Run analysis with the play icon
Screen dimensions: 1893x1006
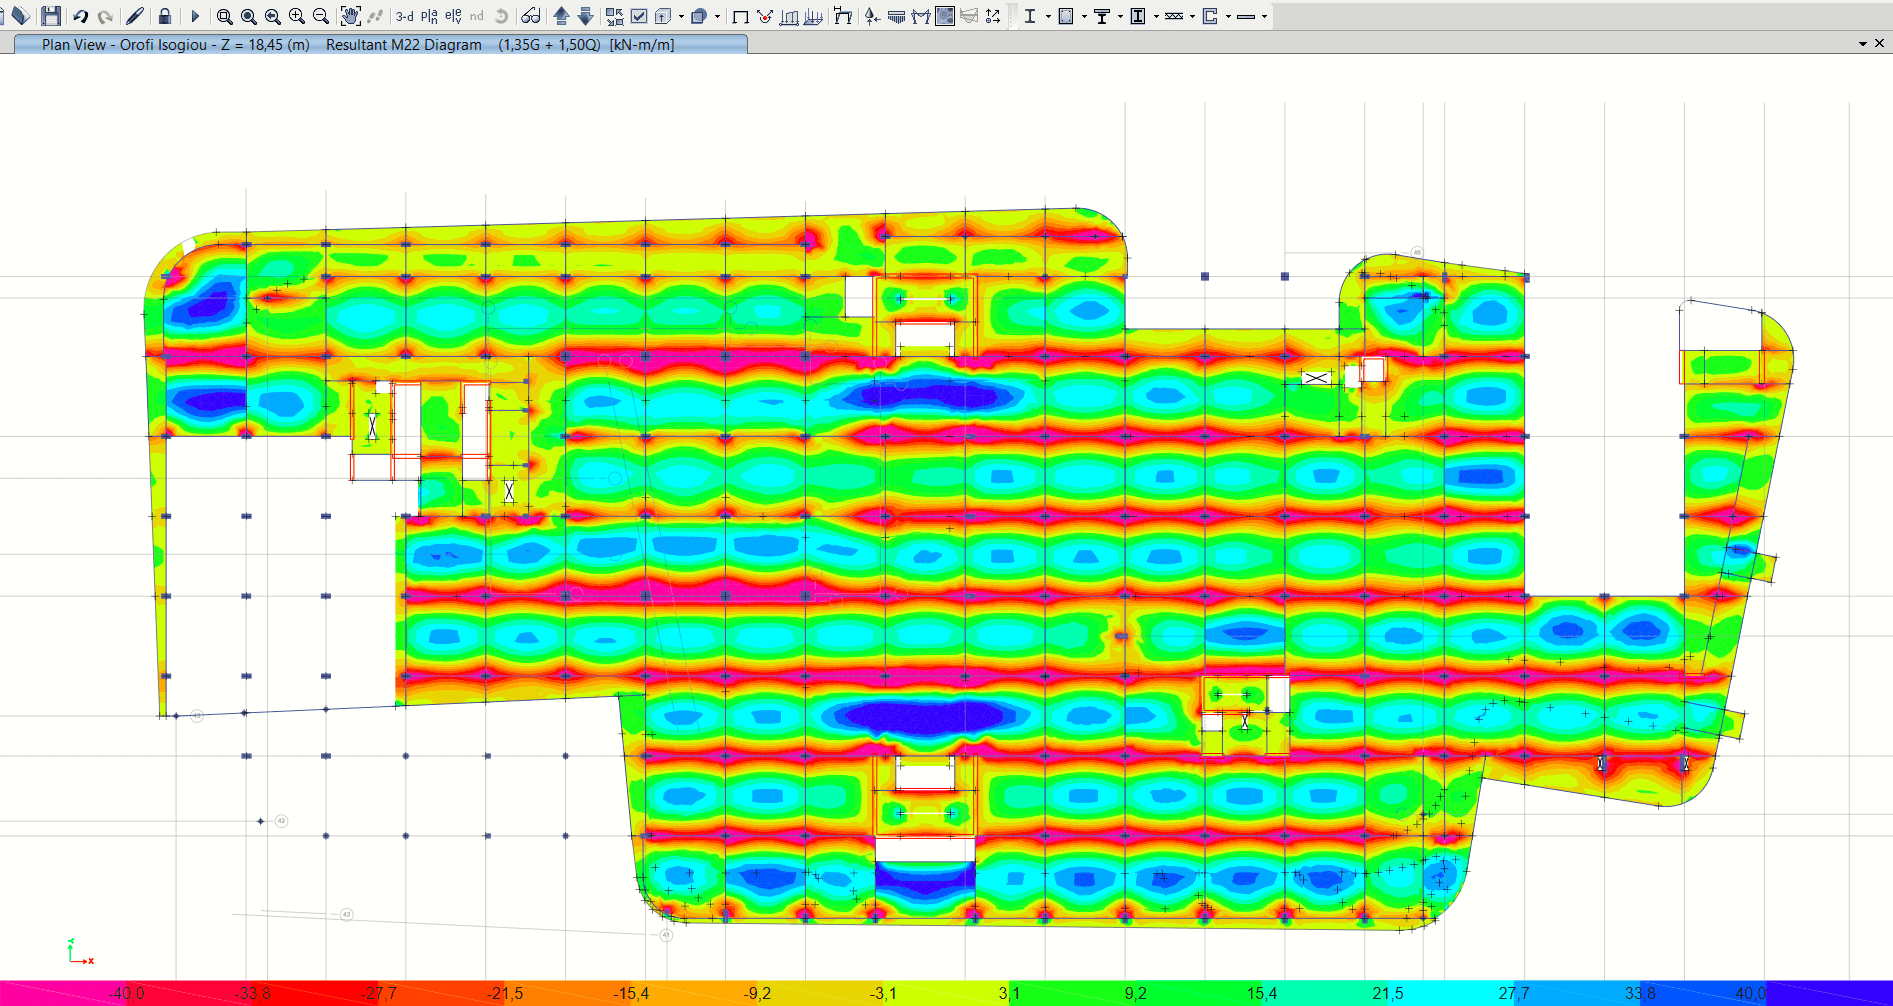point(195,16)
